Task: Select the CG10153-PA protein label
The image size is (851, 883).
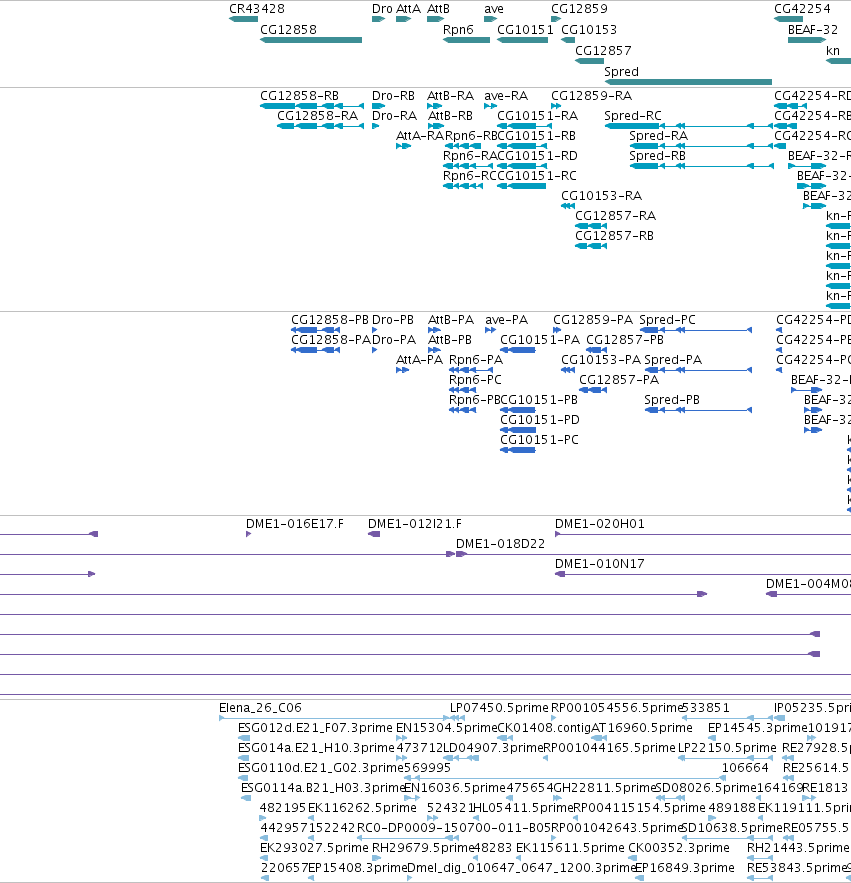Action: (601, 360)
